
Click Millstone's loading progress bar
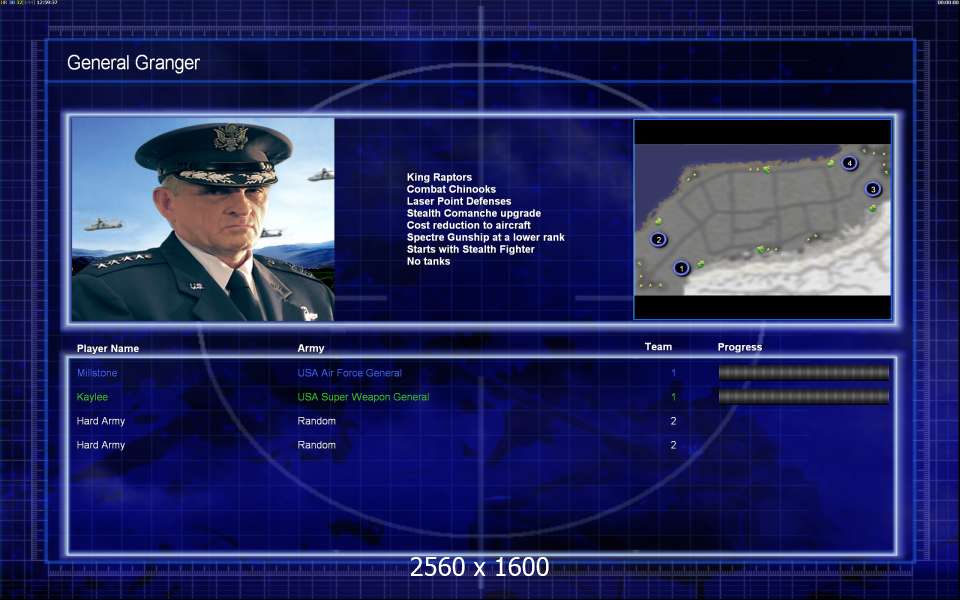803,373
